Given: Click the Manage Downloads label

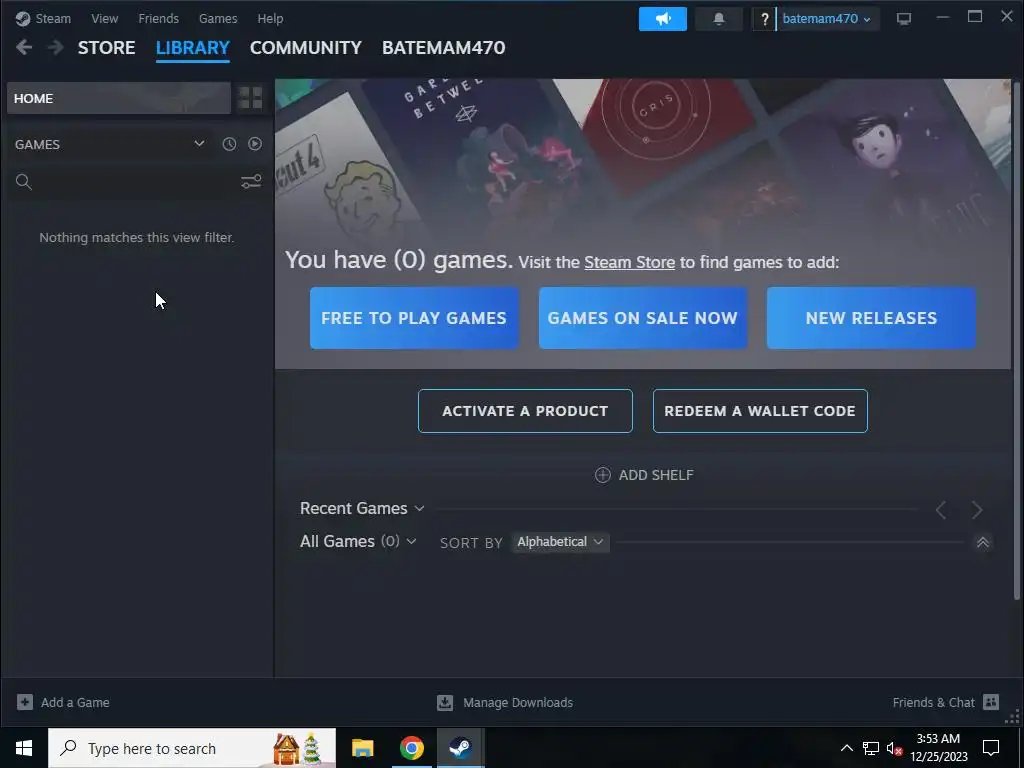Looking at the screenshot, I should [518, 703].
